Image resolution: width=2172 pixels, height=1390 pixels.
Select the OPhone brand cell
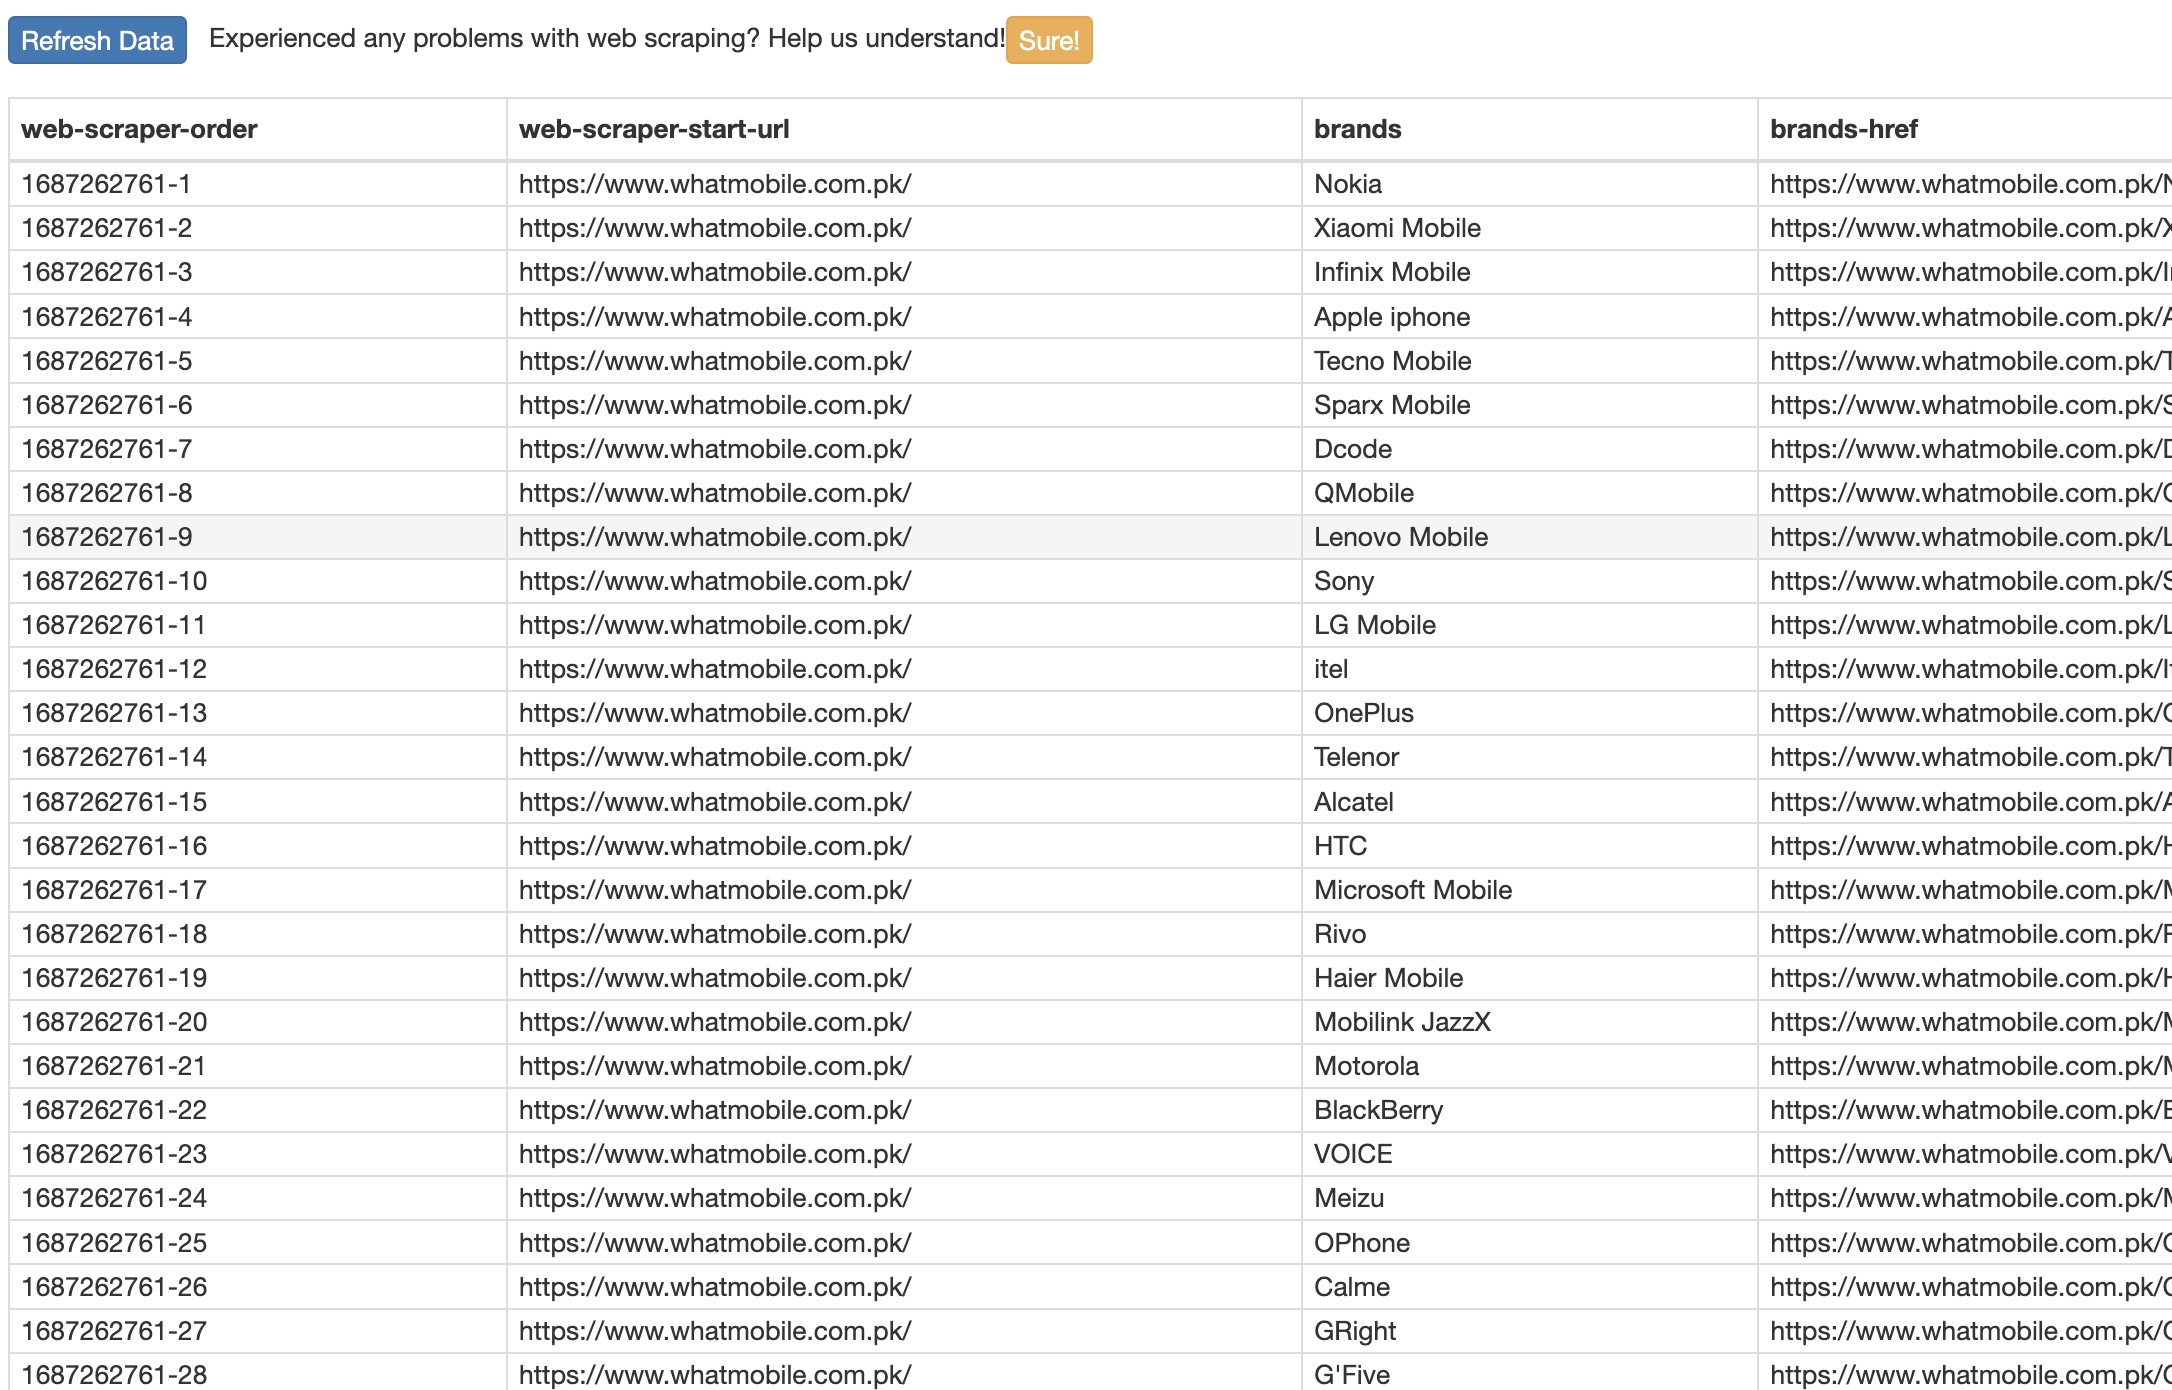(x=1530, y=1243)
